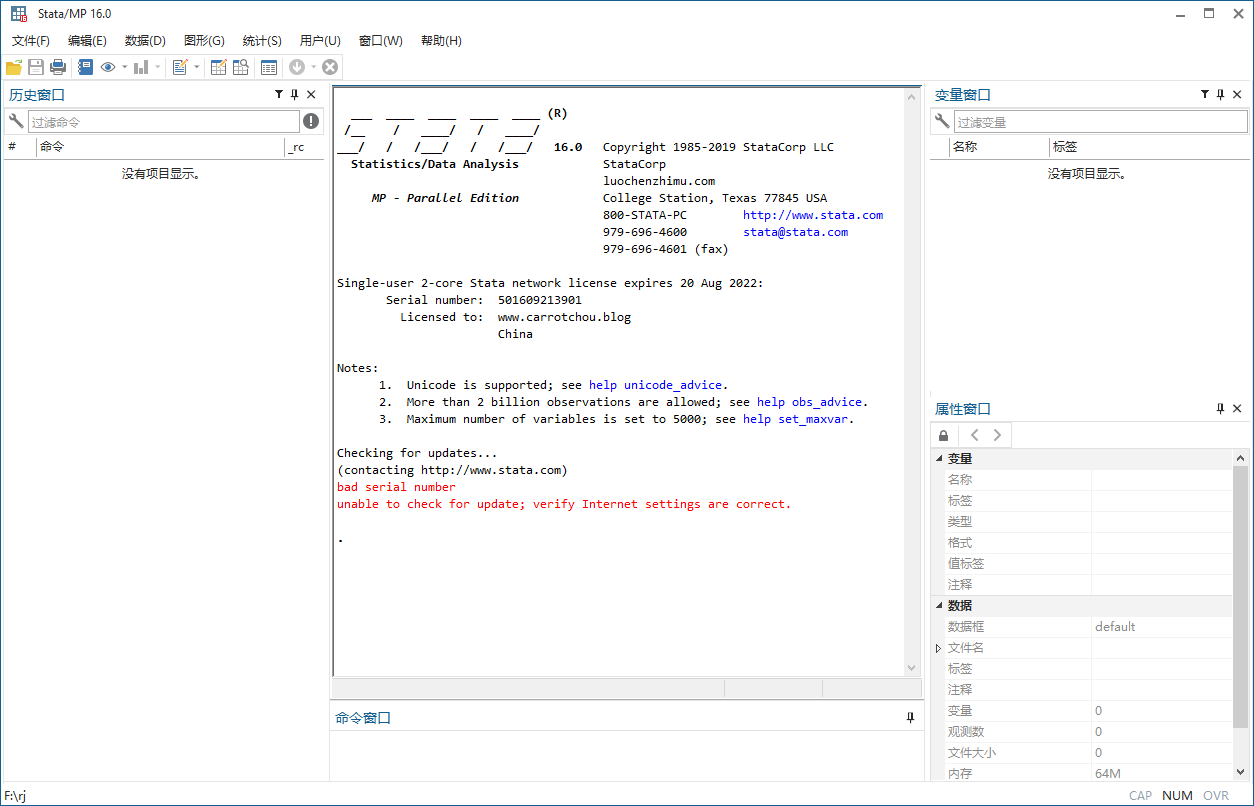Pin the 变量窗口 panel
This screenshot has width=1254, height=806.
click(1221, 94)
